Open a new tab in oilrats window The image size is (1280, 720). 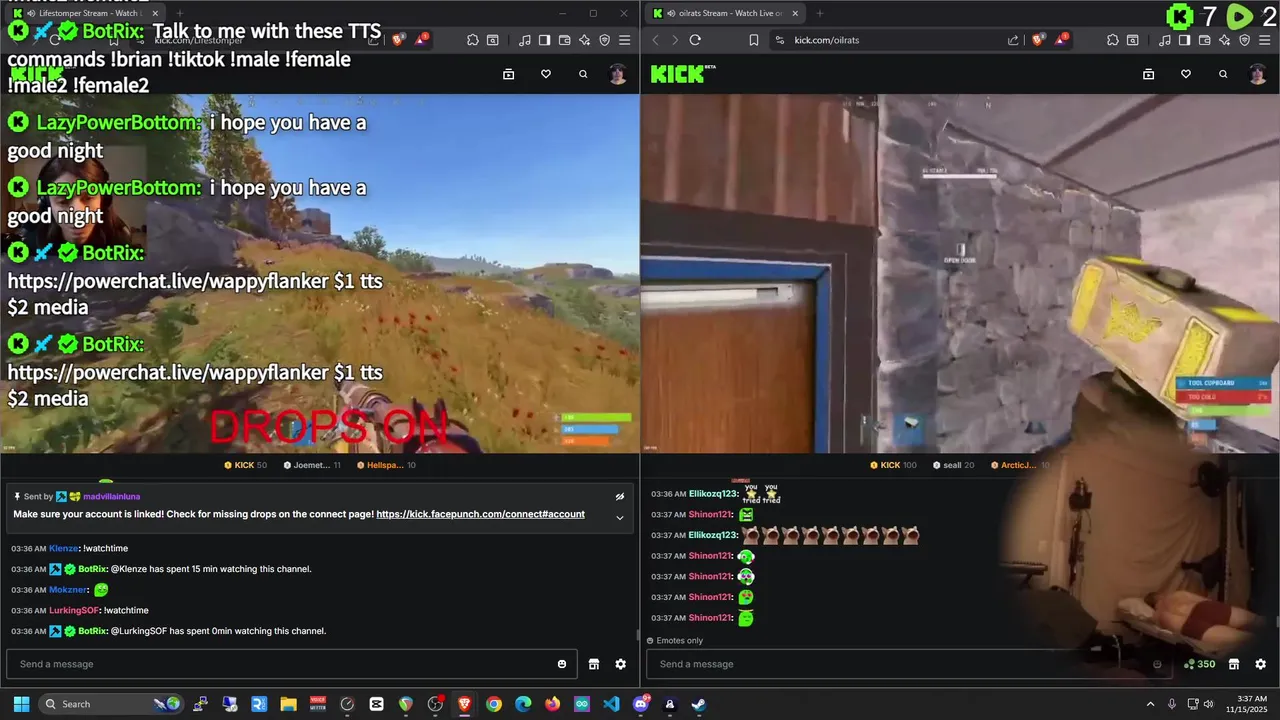819,13
